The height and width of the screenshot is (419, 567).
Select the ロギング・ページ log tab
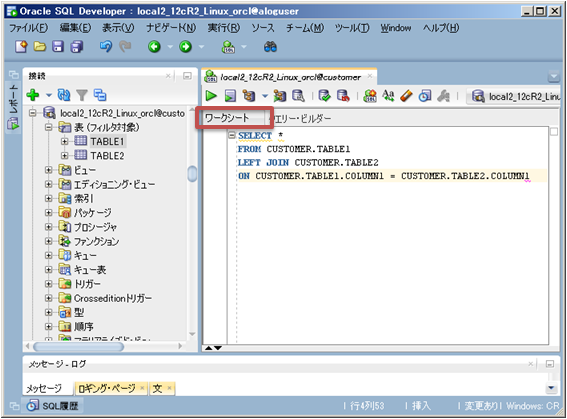point(107,388)
